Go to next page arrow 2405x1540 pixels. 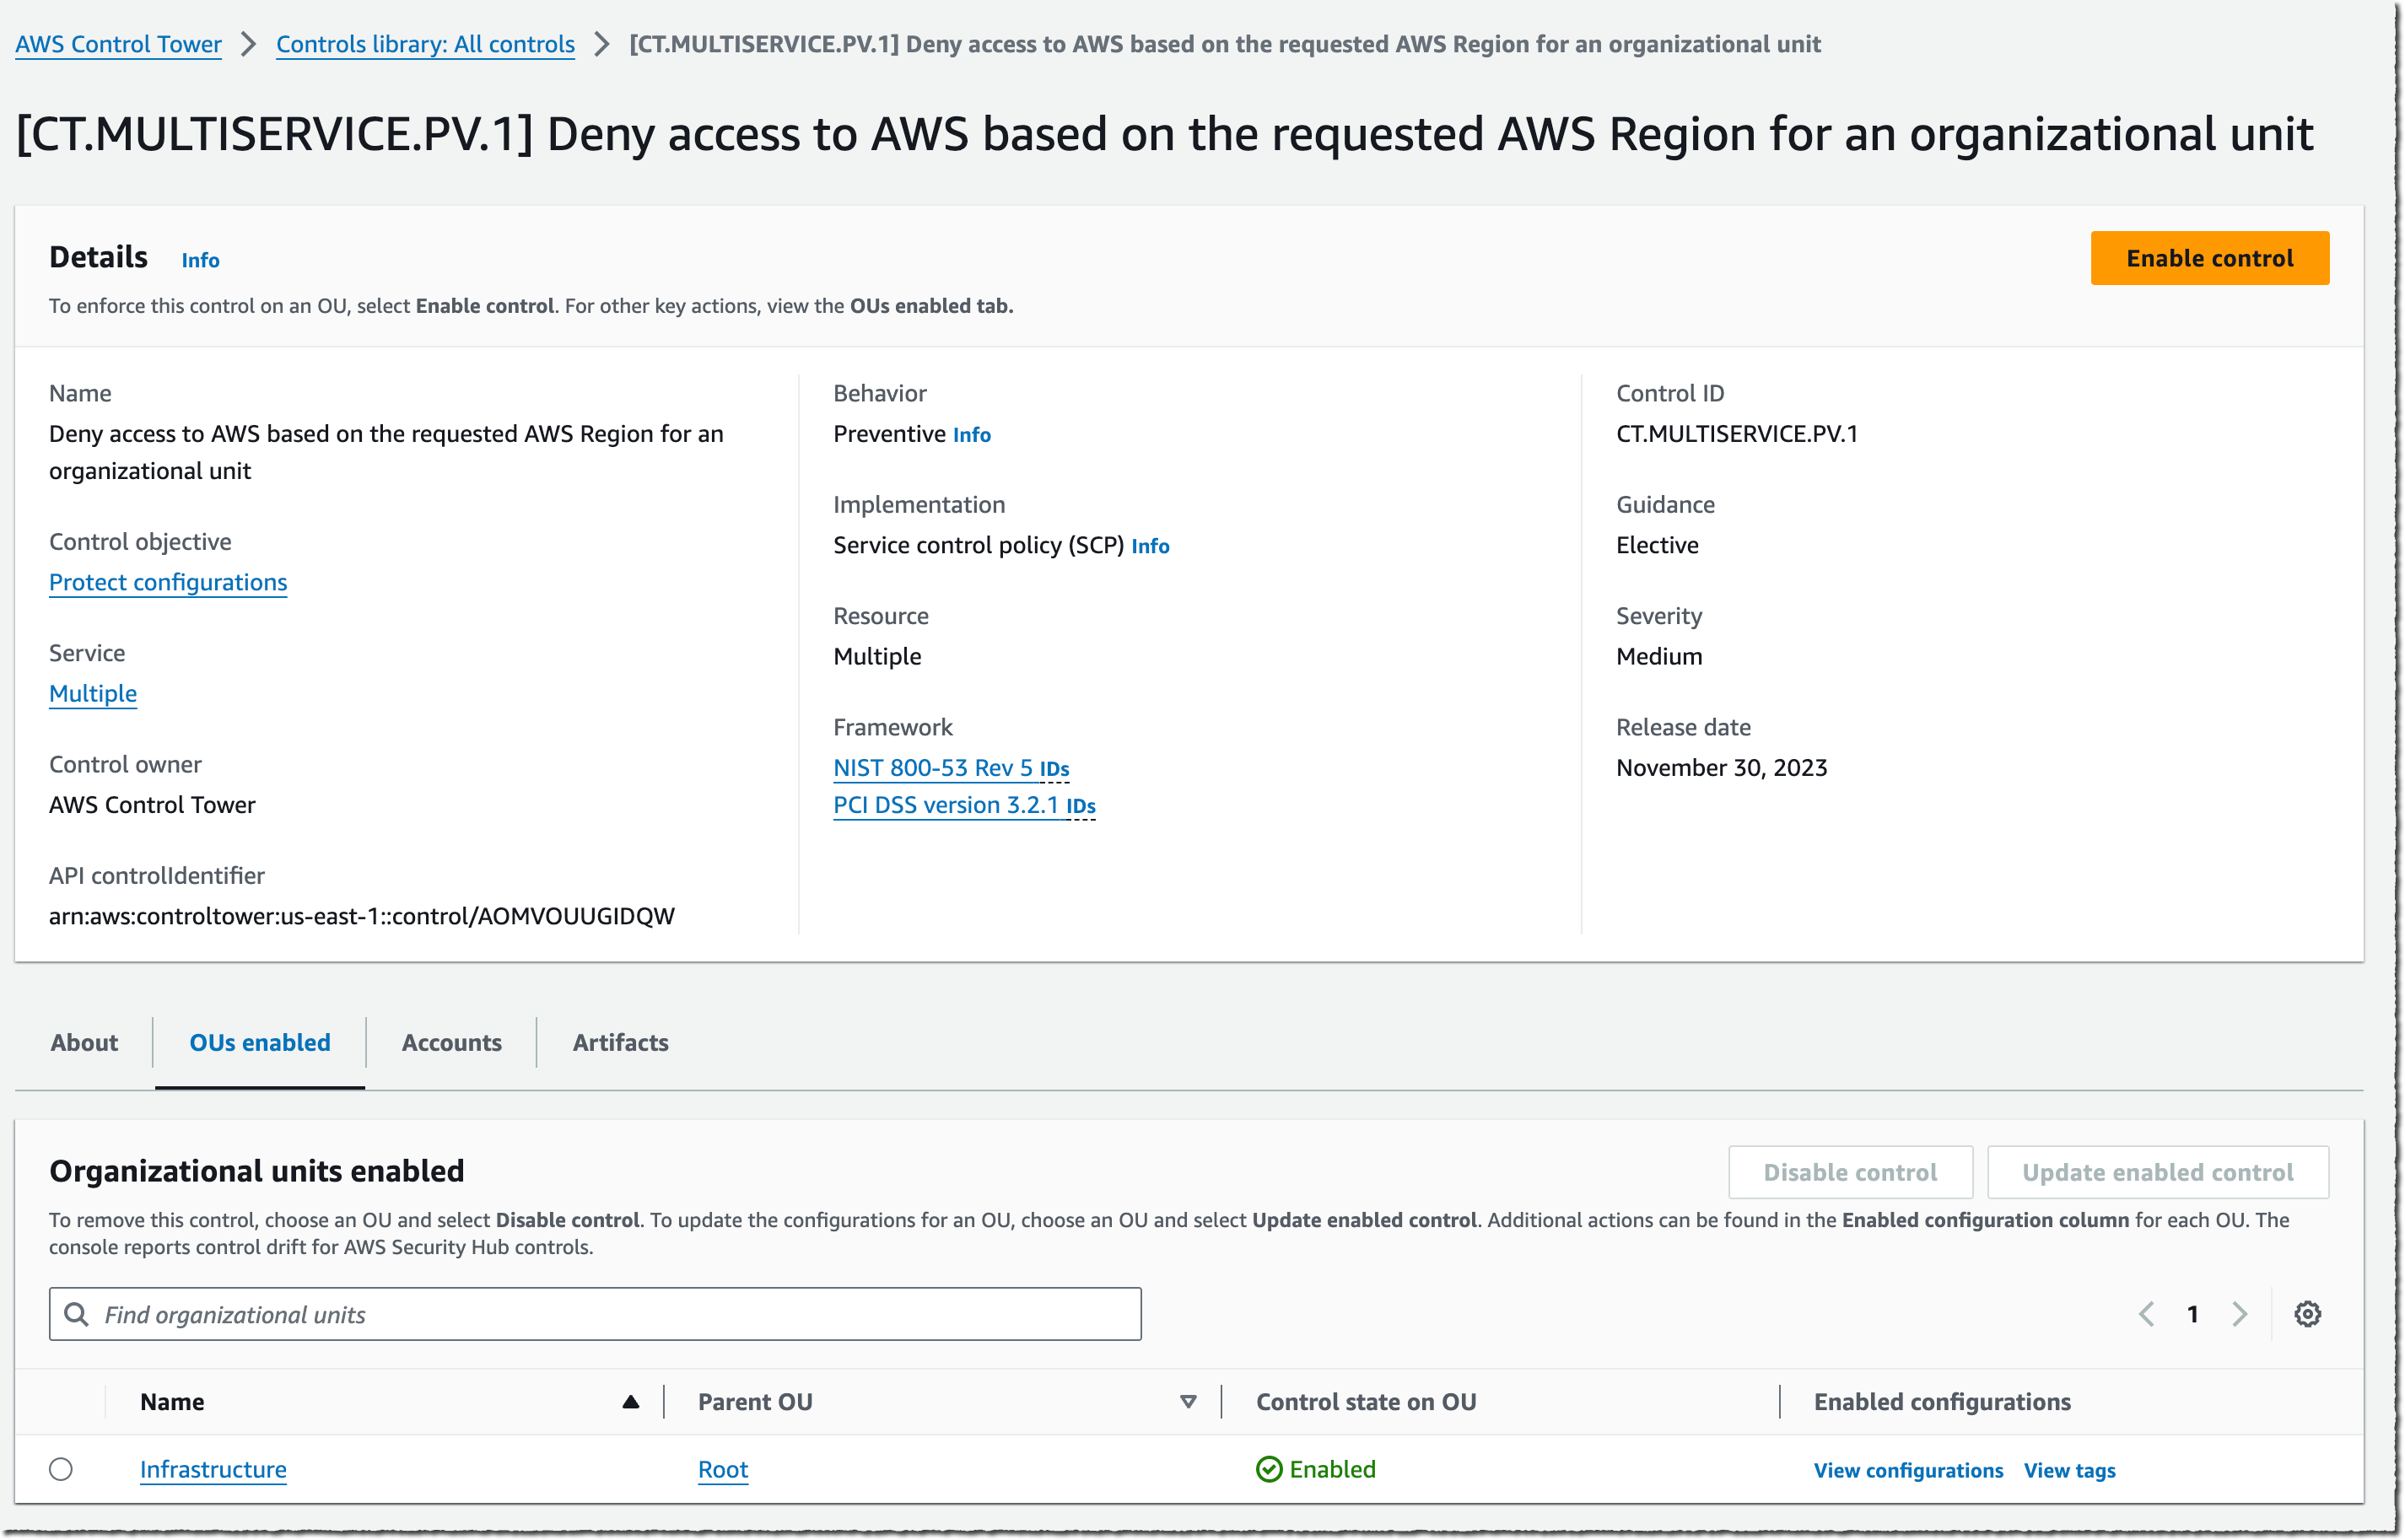click(x=2240, y=1314)
